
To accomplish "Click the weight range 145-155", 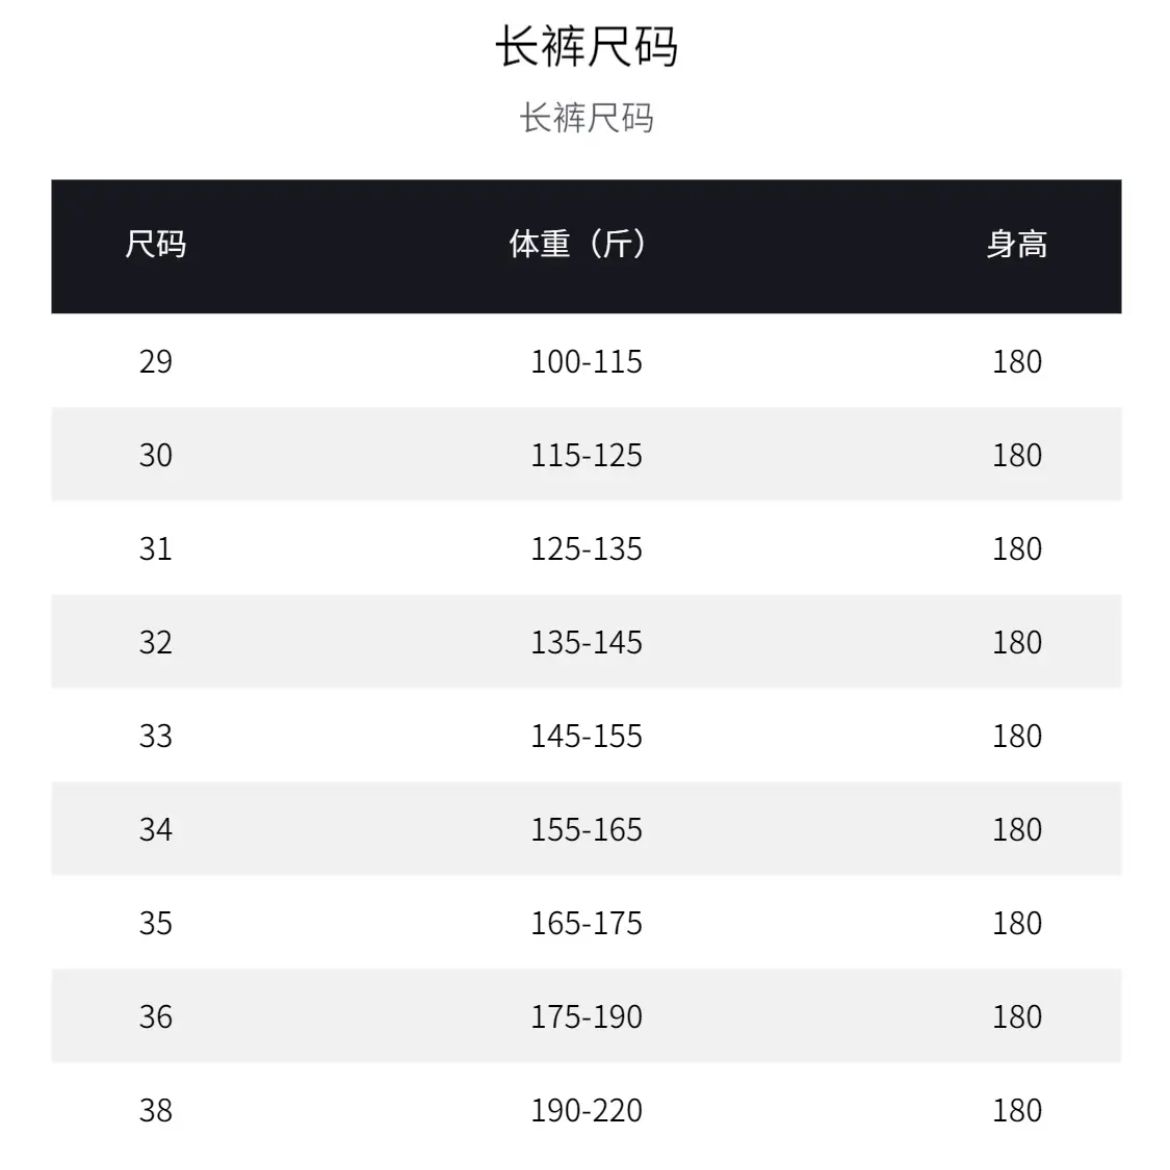I will (x=586, y=736).
